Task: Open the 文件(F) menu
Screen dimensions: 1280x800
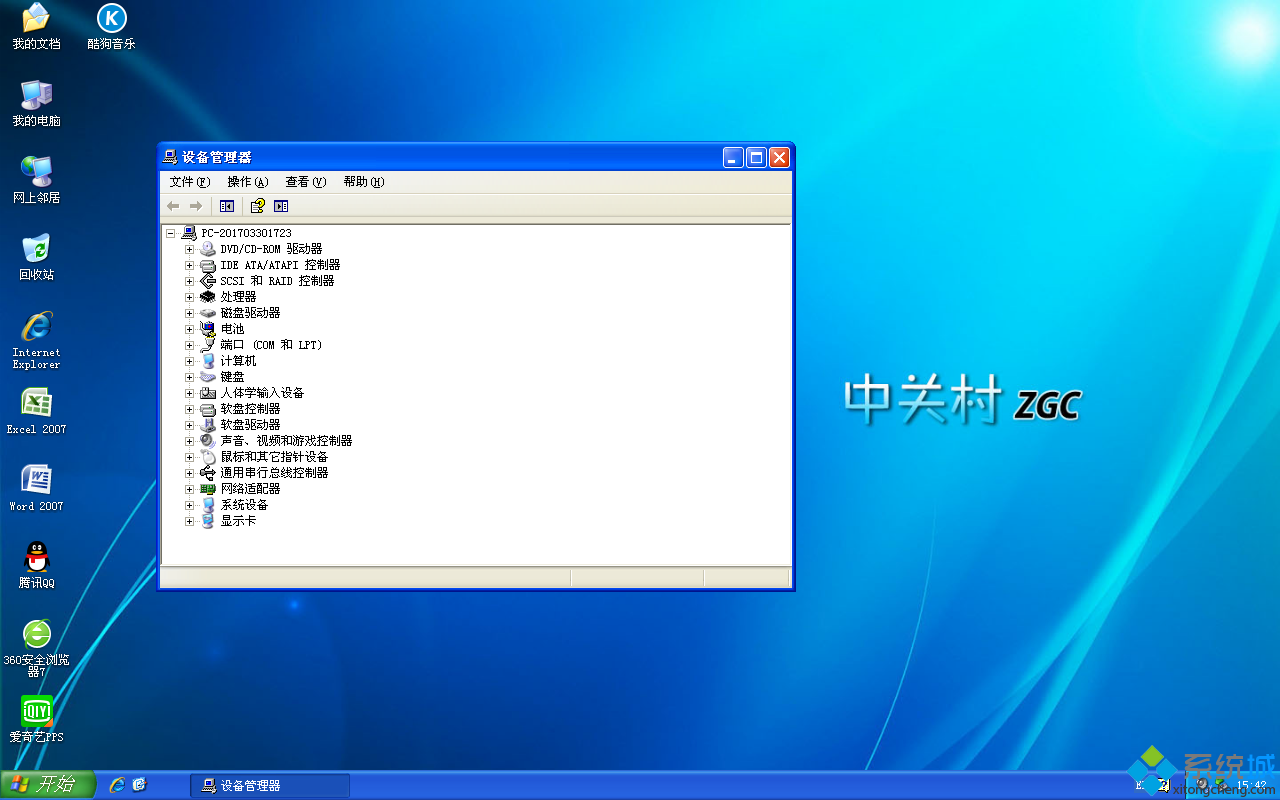Action: (189, 182)
